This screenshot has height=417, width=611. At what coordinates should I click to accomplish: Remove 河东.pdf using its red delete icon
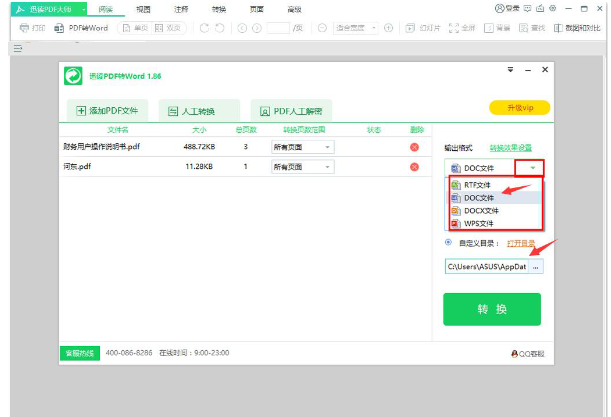tap(414, 166)
